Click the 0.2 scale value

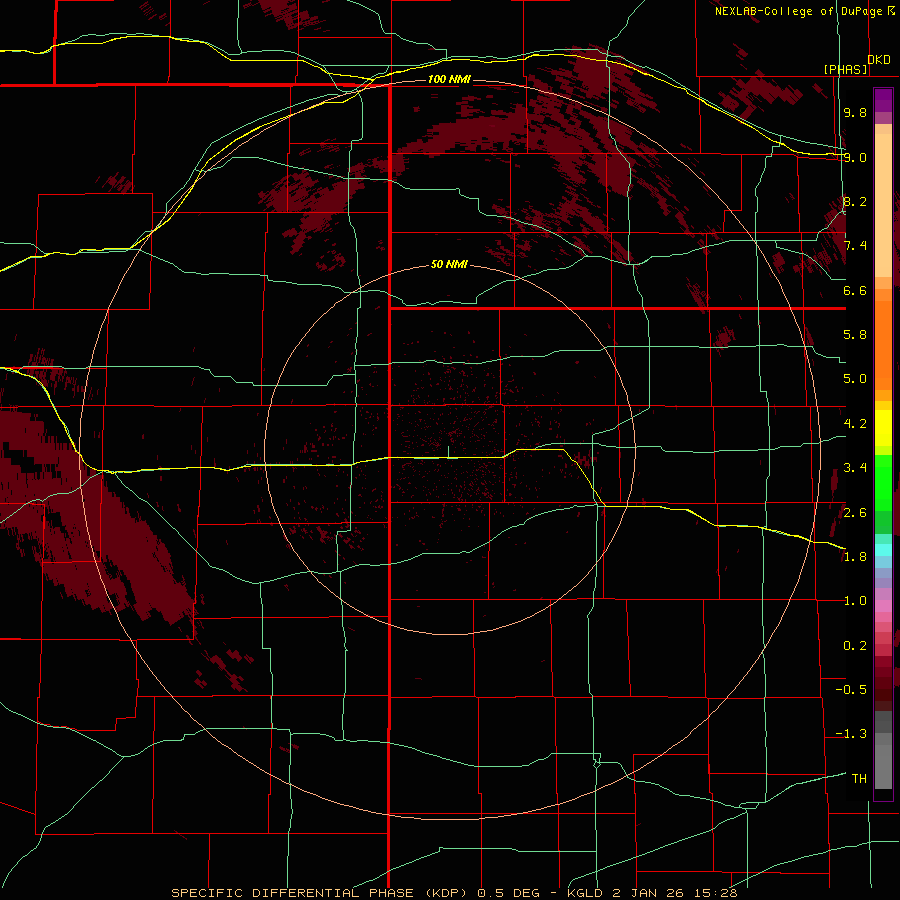tap(855, 646)
